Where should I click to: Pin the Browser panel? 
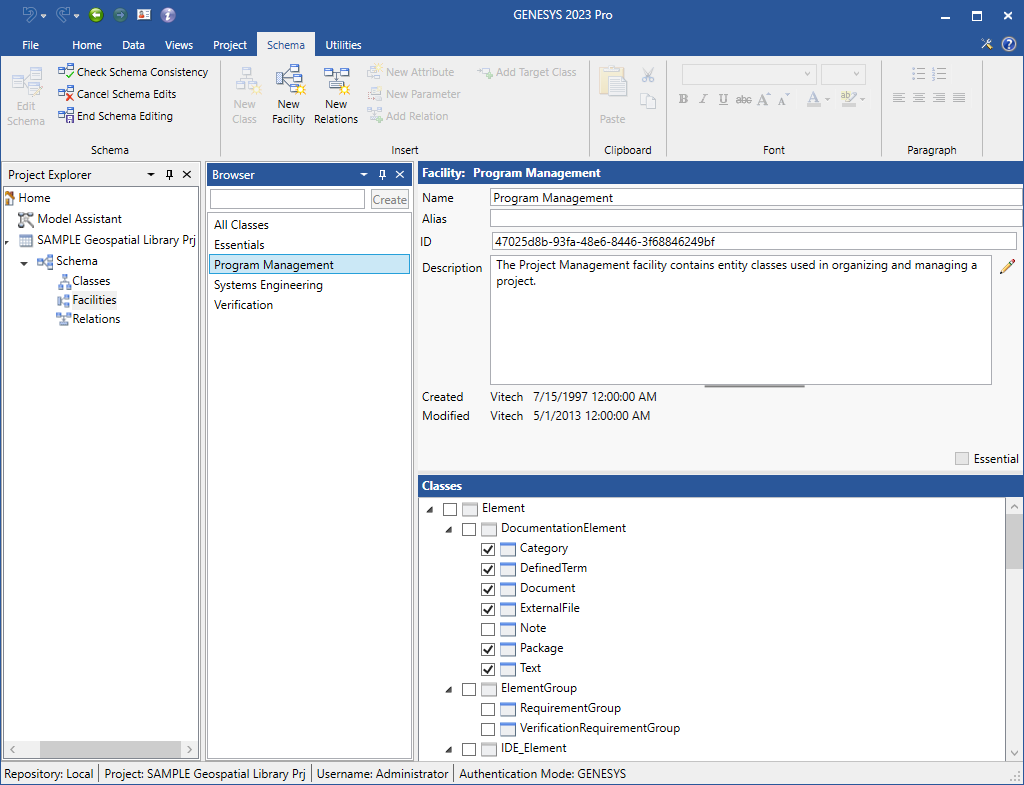[382, 175]
